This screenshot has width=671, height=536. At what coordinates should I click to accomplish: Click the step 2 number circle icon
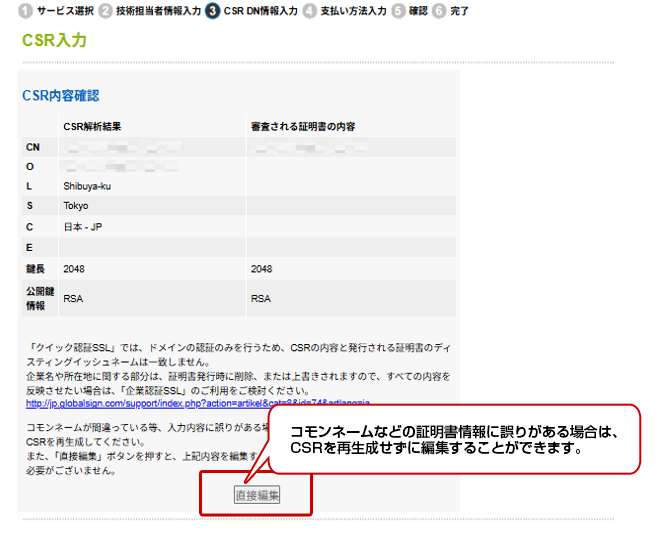click(x=105, y=11)
